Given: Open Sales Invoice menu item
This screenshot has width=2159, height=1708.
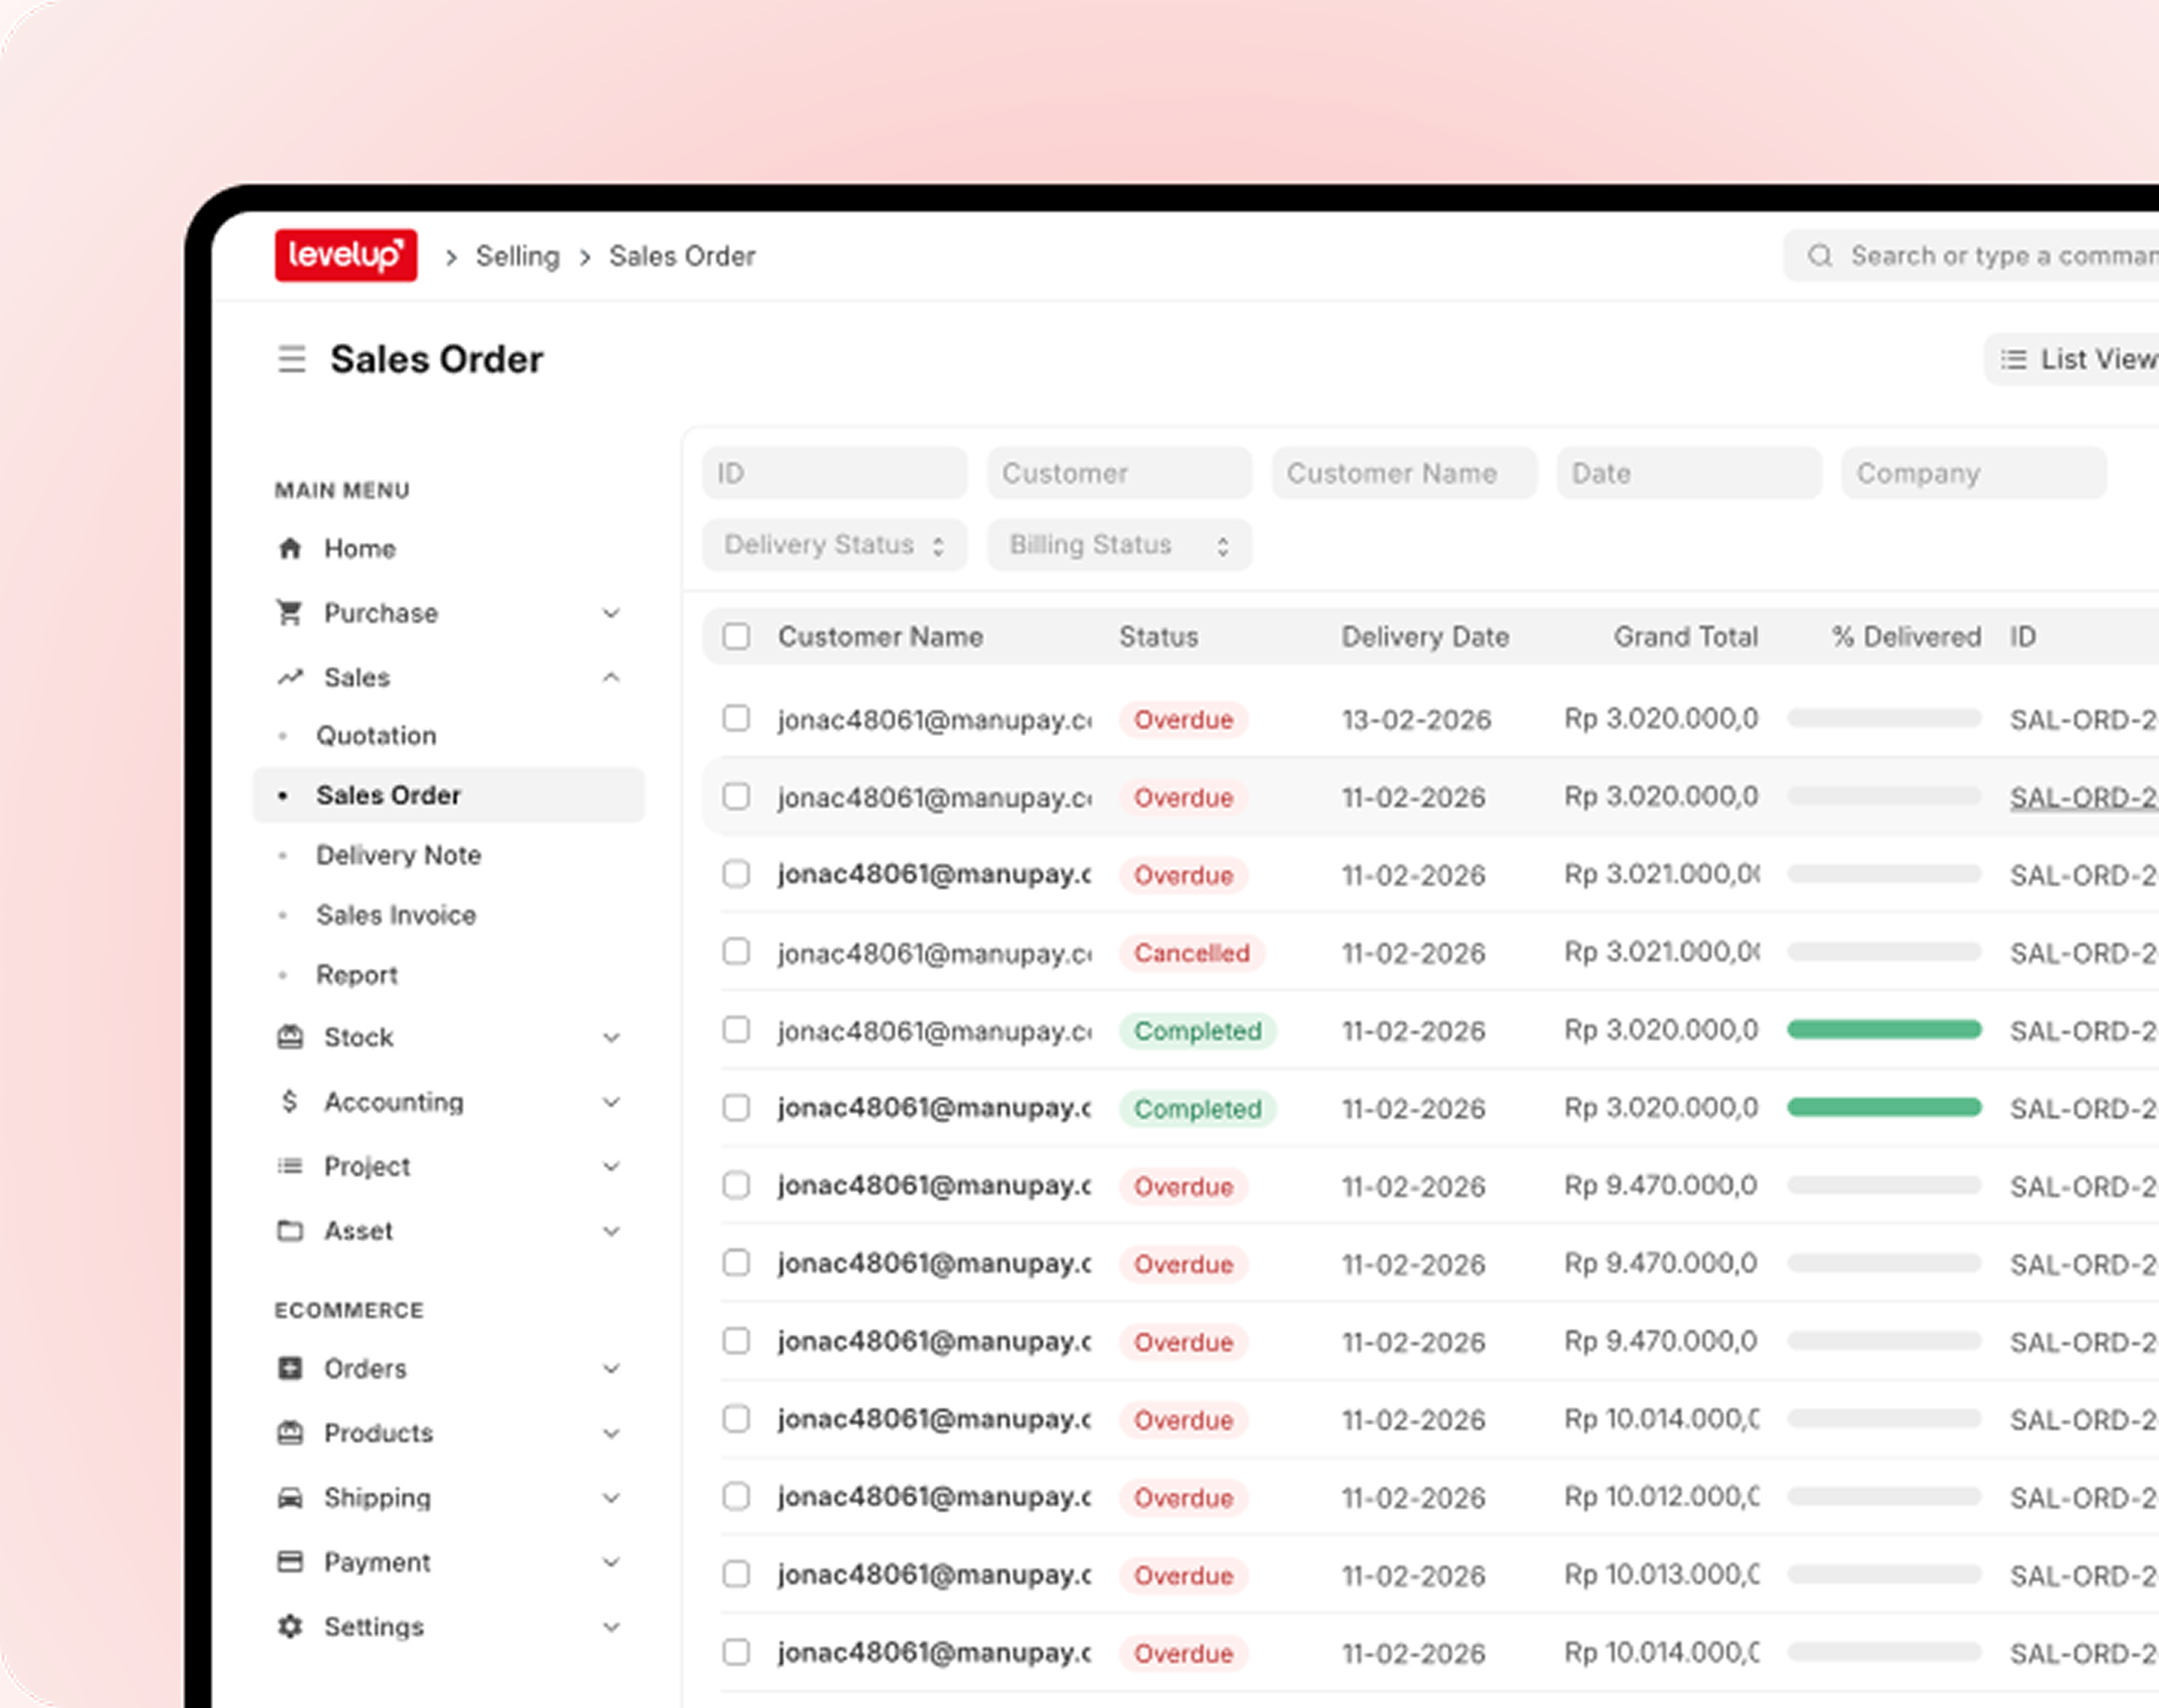Looking at the screenshot, I should click(395, 915).
